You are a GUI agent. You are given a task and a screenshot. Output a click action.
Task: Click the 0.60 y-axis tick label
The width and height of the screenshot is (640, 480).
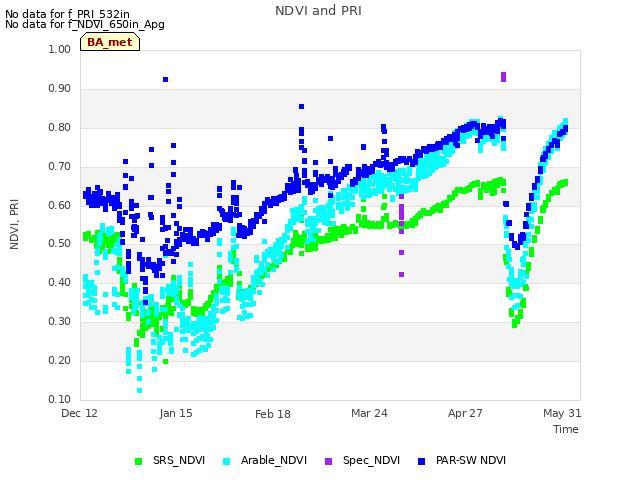(x=60, y=205)
